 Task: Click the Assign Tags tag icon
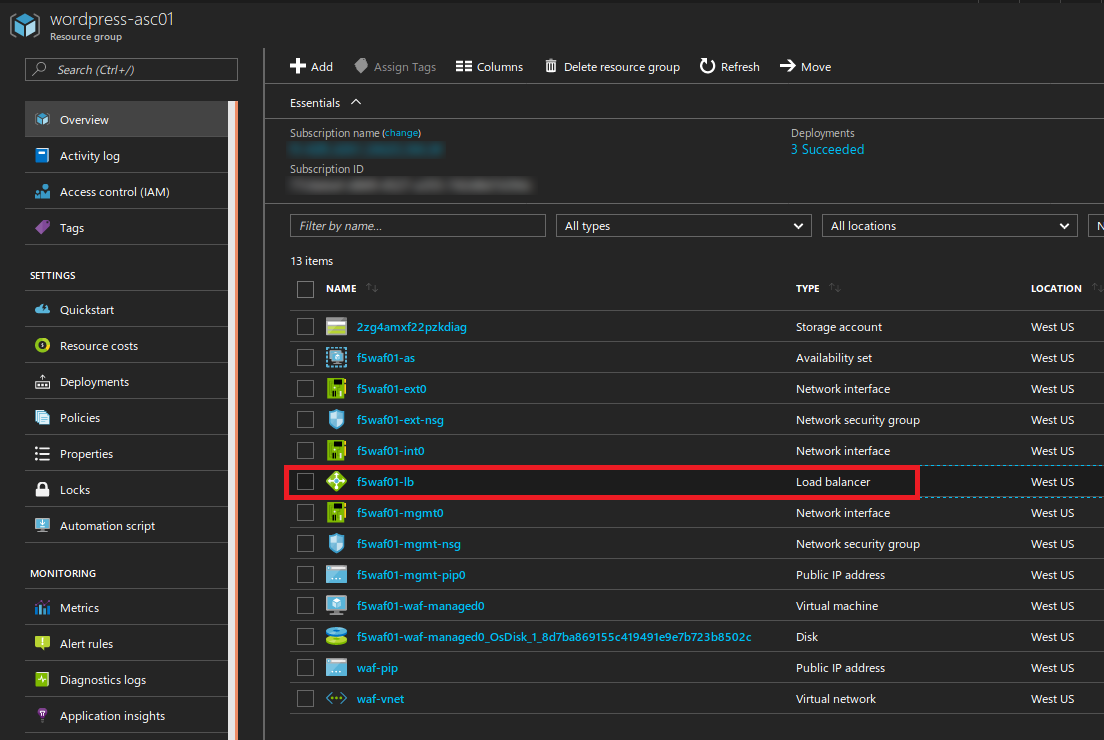click(x=361, y=65)
